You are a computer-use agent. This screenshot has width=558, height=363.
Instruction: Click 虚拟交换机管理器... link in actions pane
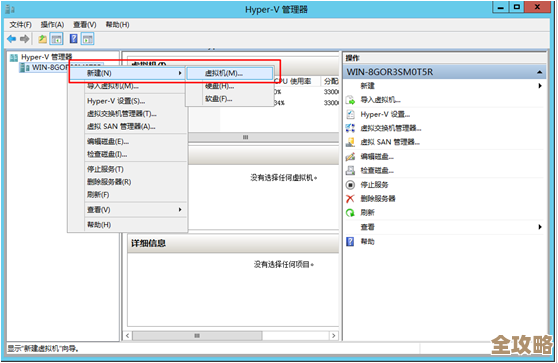(391, 128)
